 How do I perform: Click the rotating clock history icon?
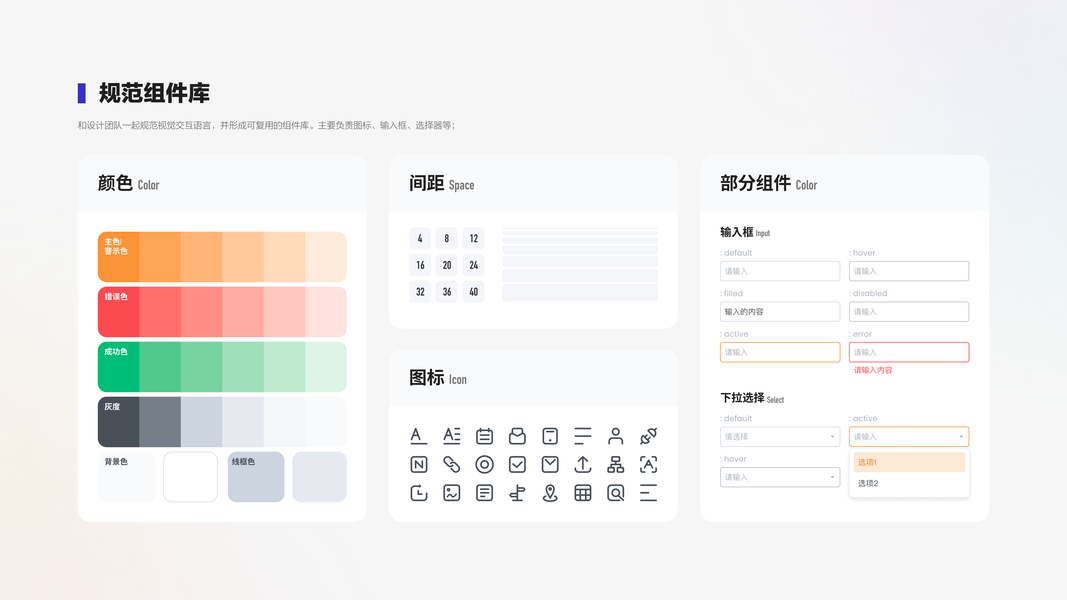[x=418, y=493]
